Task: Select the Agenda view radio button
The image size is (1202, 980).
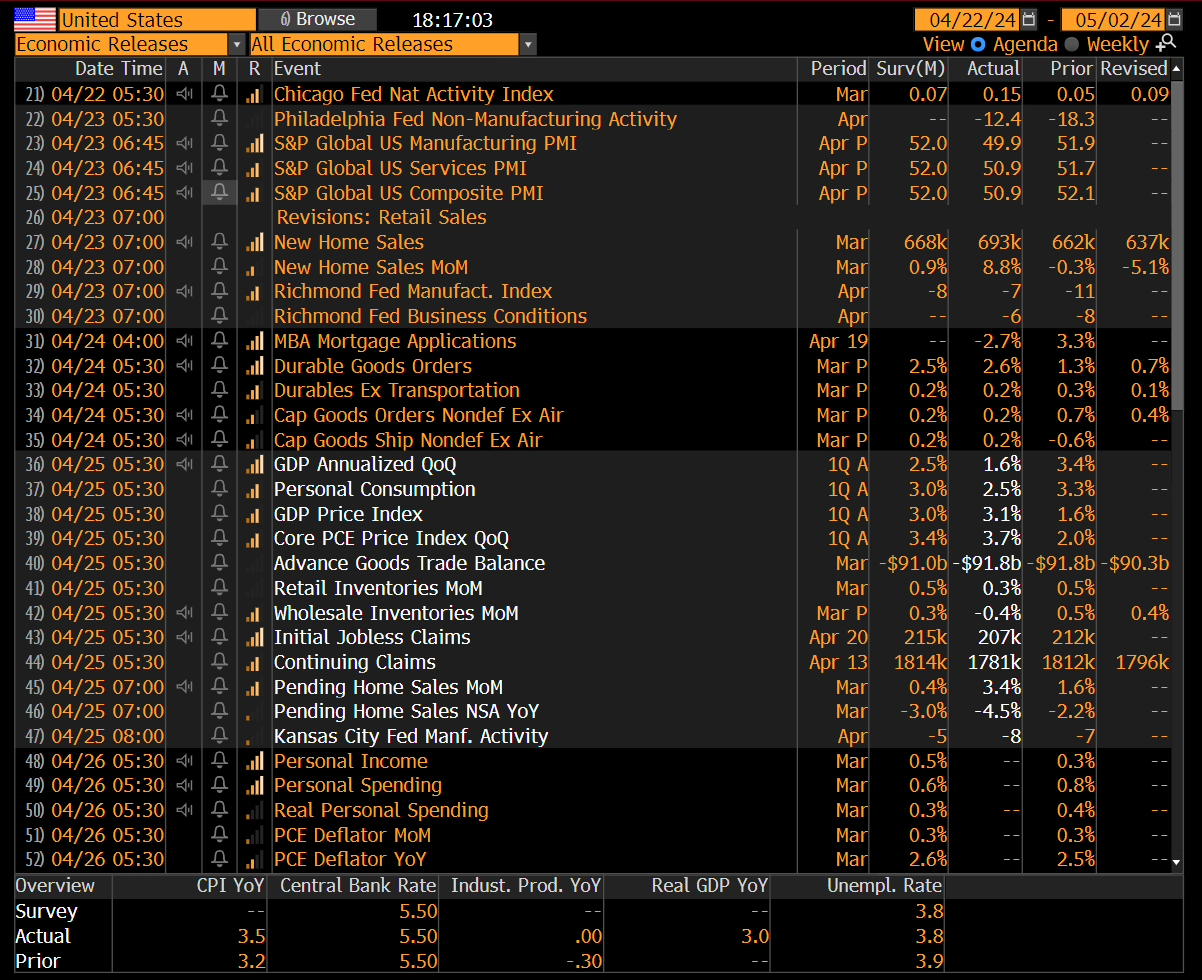Action: 977,44
